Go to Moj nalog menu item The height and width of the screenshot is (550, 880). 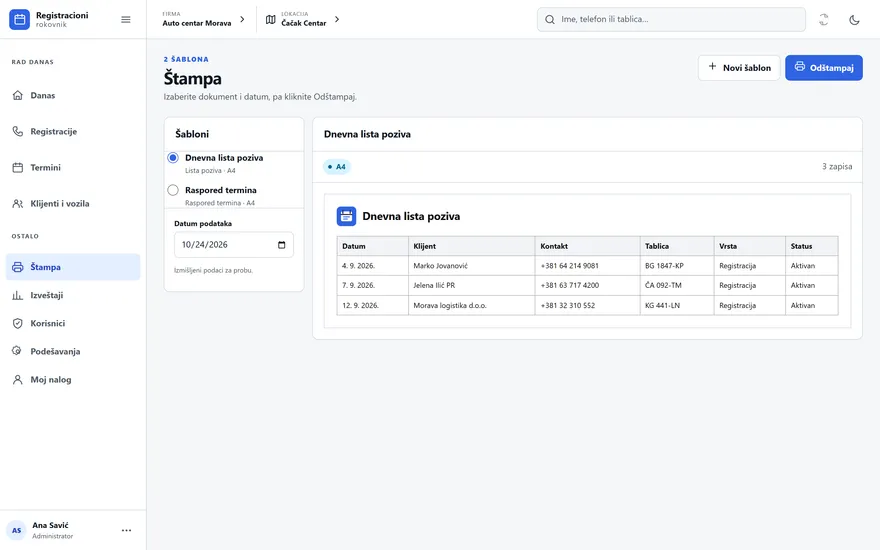(x=73, y=379)
